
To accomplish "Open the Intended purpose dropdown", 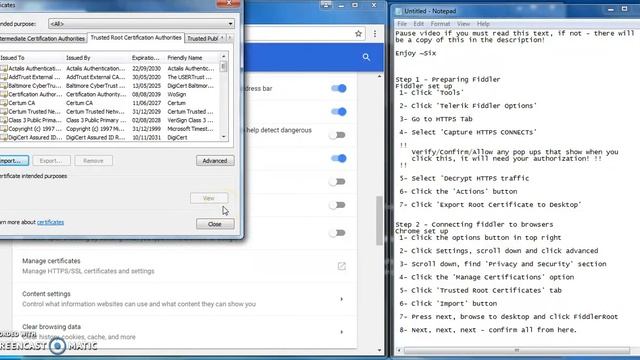I will [x=141, y=24].
